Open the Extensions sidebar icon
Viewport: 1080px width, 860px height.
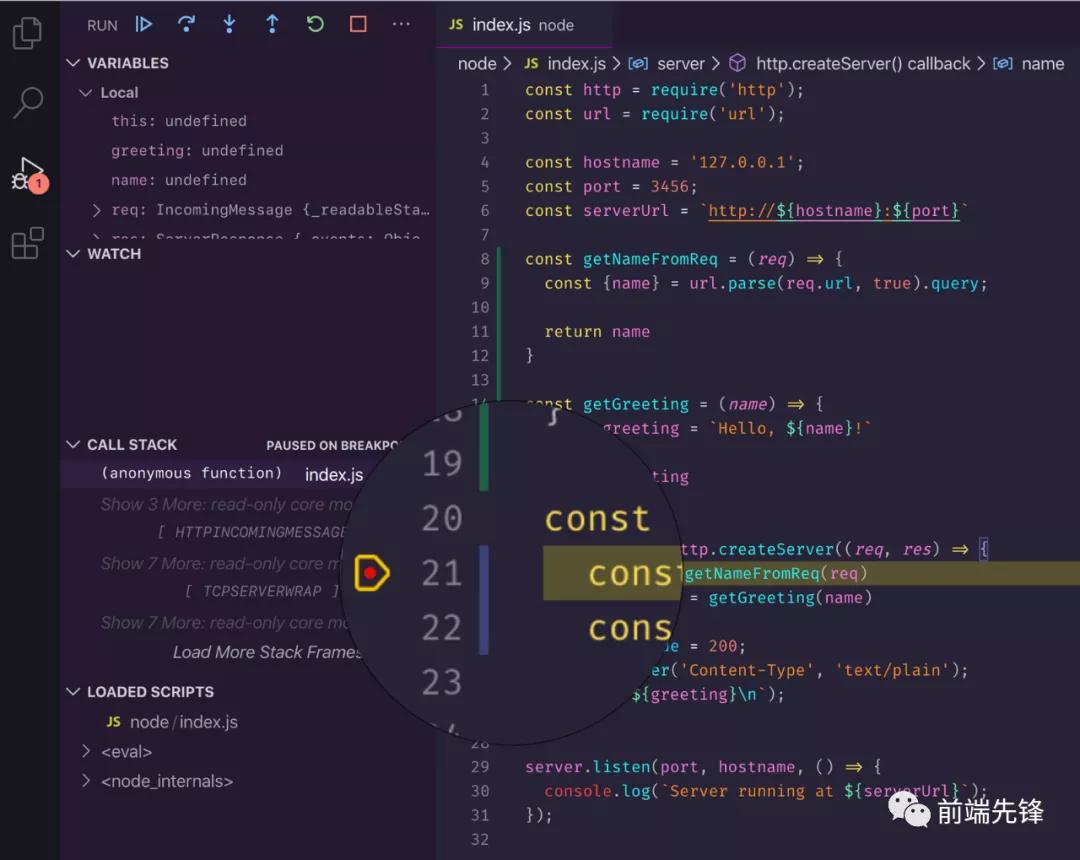(x=28, y=240)
